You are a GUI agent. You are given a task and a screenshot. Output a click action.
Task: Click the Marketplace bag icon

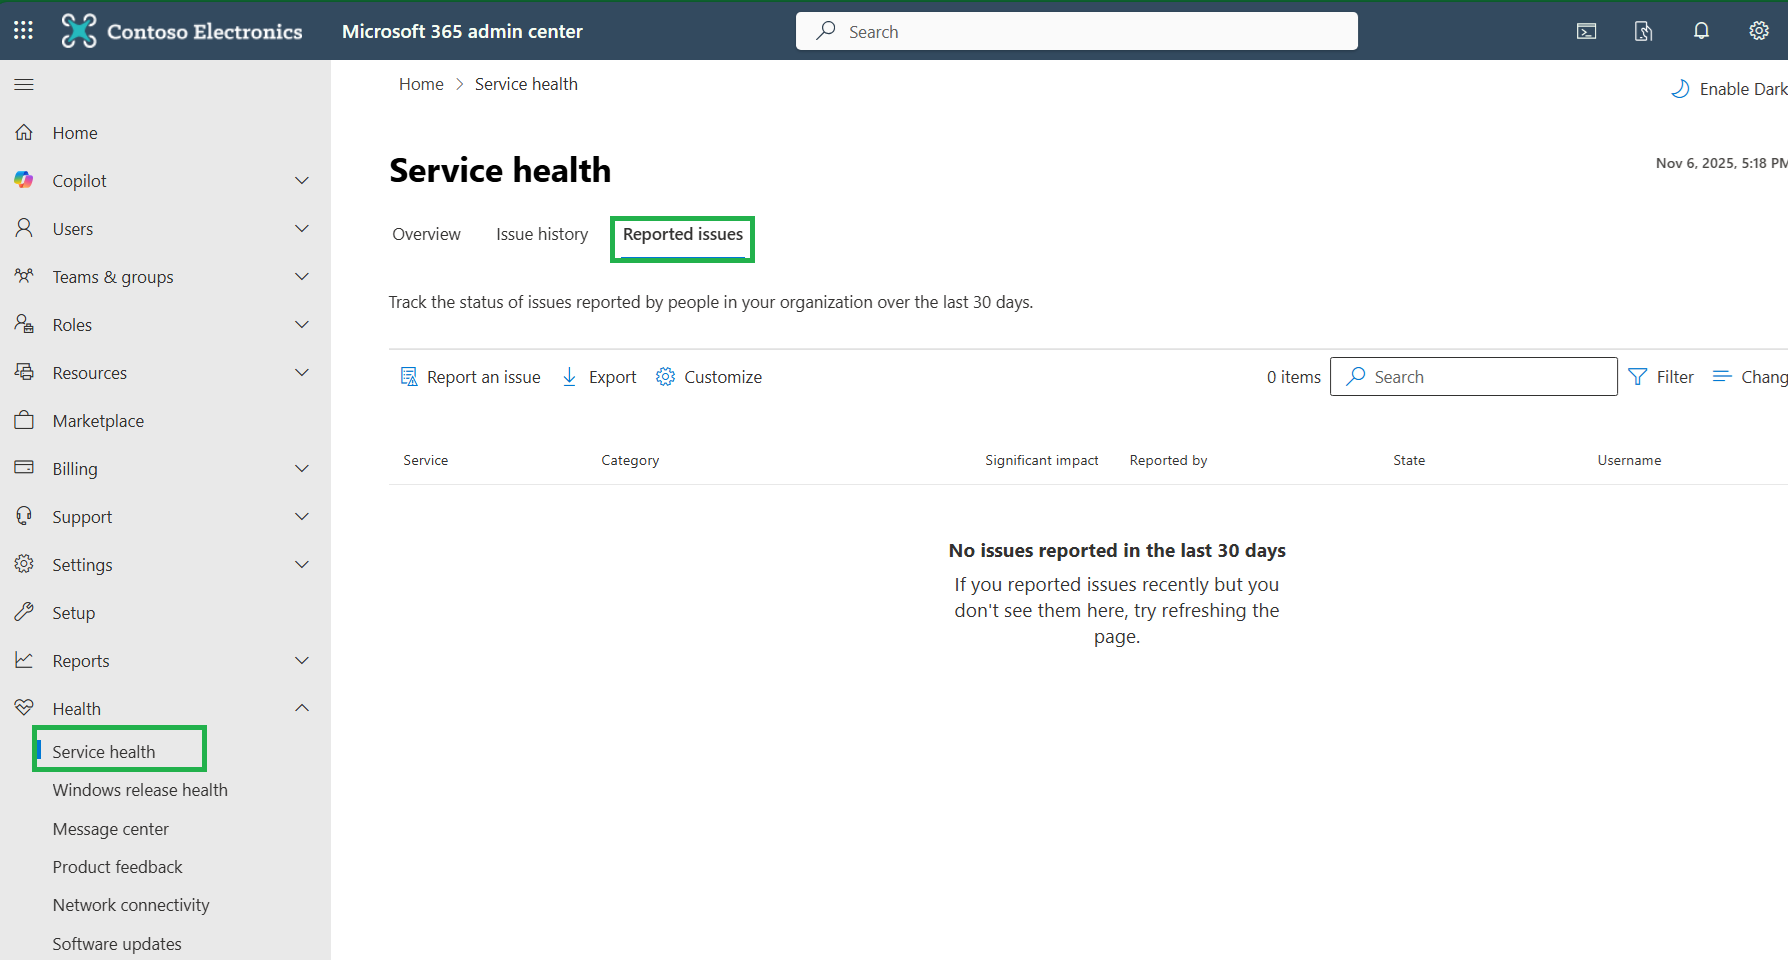(24, 420)
